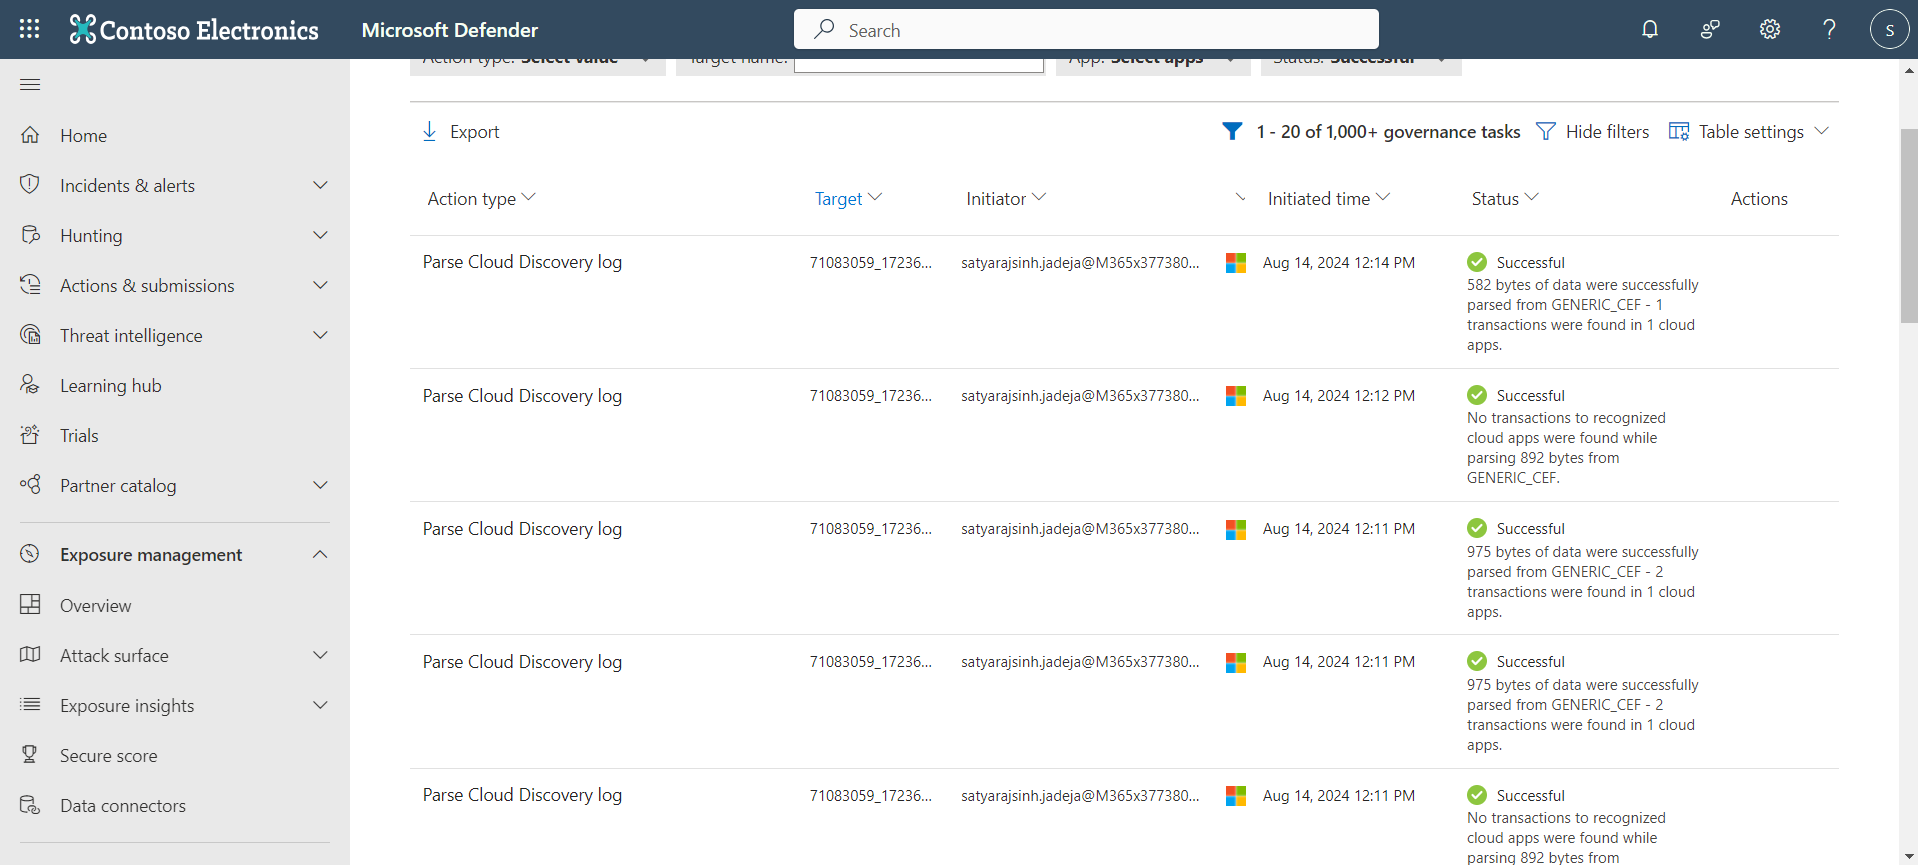Image resolution: width=1918 pixels, height=865 pixels.
Task: Click the Search box
Action: [x=1086, y=29]
